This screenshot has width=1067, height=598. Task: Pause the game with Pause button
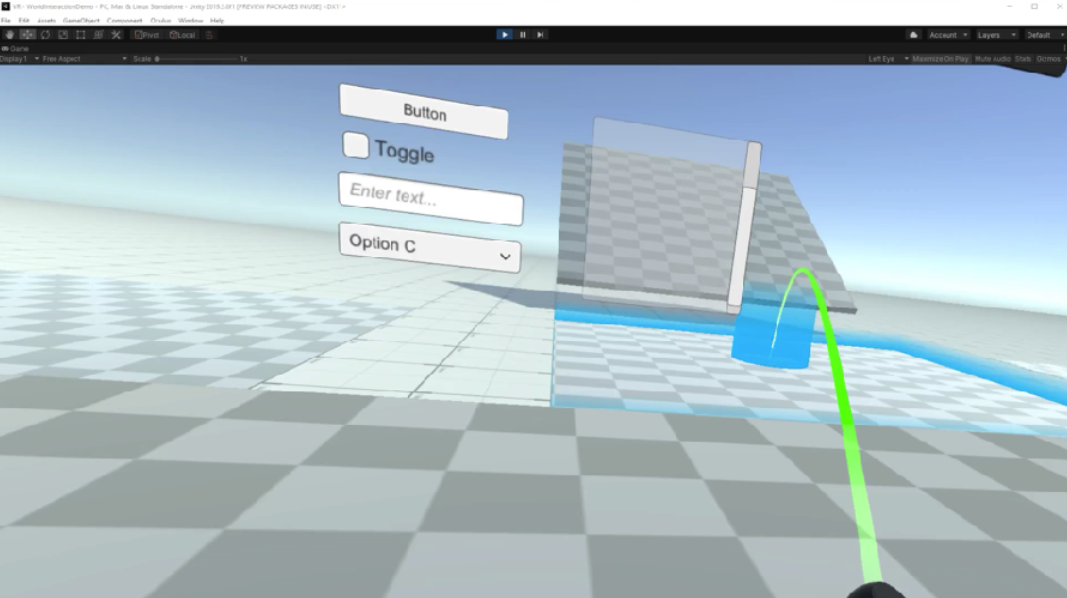(x=522, y=35)
